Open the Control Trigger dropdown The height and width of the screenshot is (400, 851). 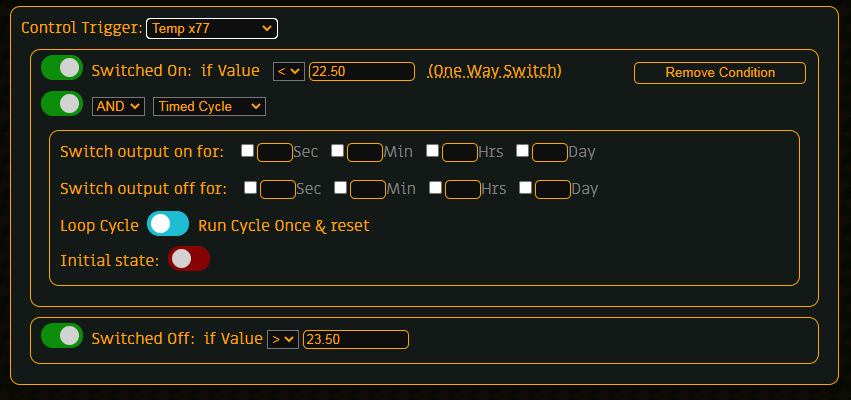[212, 29]
